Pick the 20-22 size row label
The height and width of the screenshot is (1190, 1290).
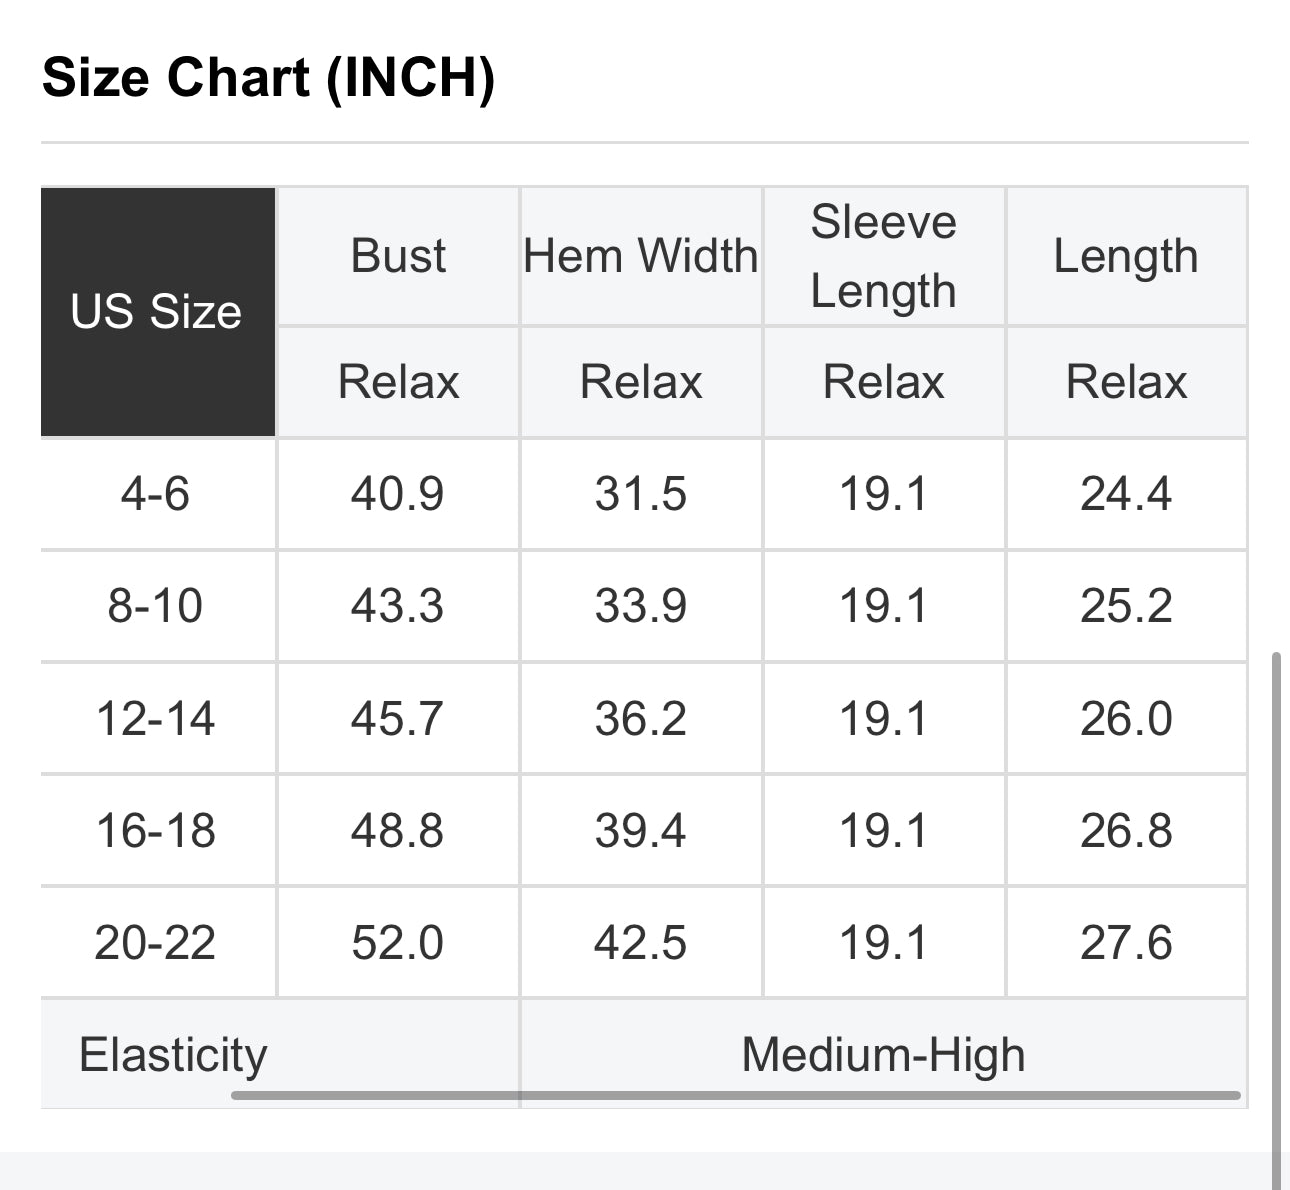156,943
